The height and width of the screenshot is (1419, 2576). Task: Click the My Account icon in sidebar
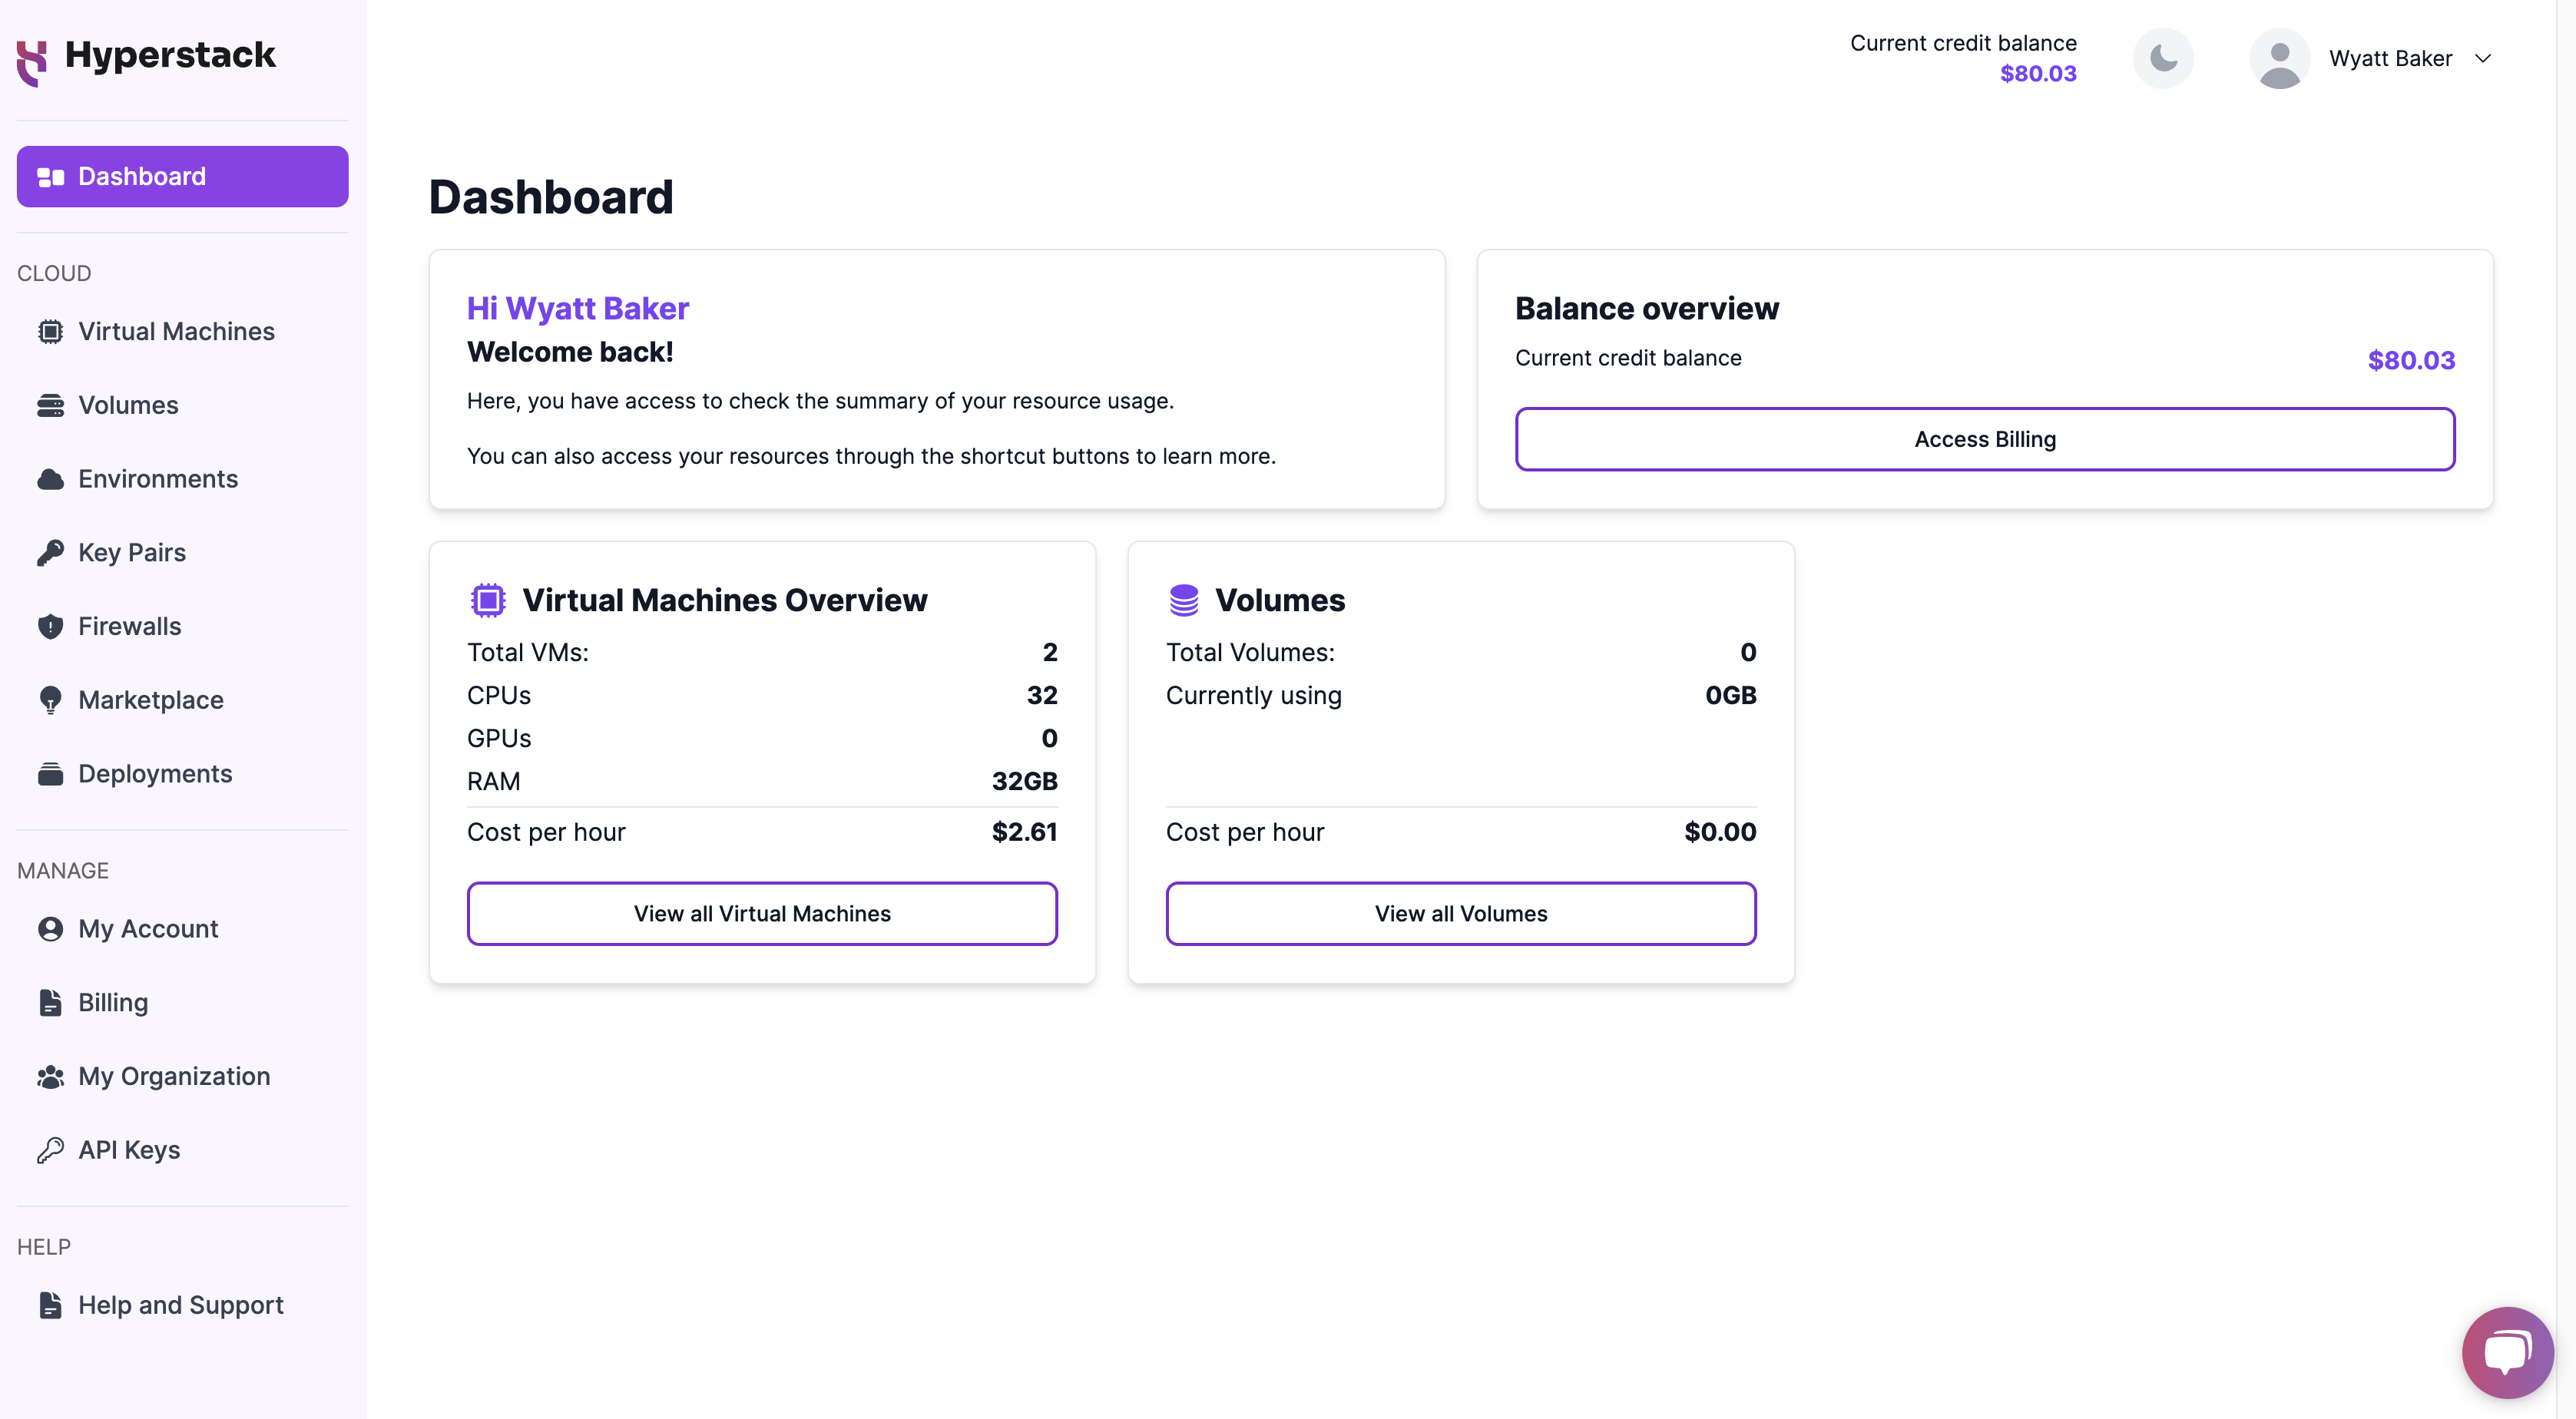pos(49,928)
